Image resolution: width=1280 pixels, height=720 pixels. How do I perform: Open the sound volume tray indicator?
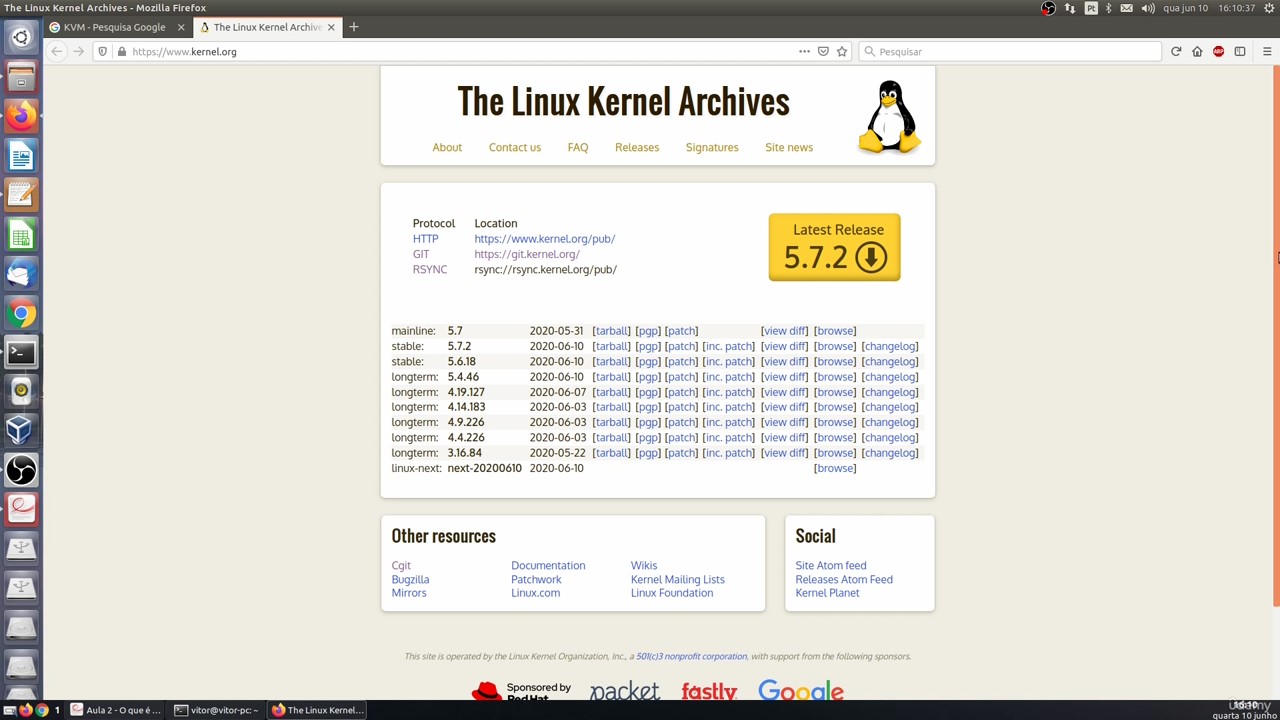click(1148, 8)
